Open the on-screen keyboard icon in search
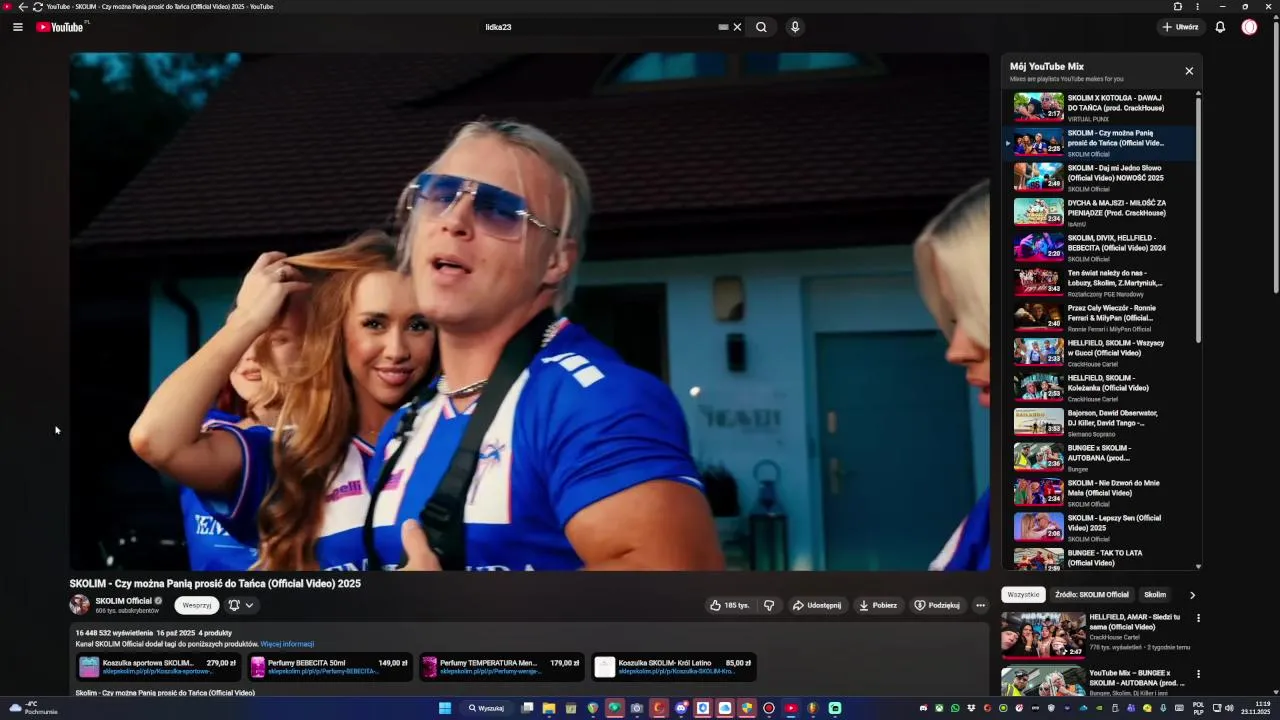Screen dimensions: 1280x720 coord(723,27)
